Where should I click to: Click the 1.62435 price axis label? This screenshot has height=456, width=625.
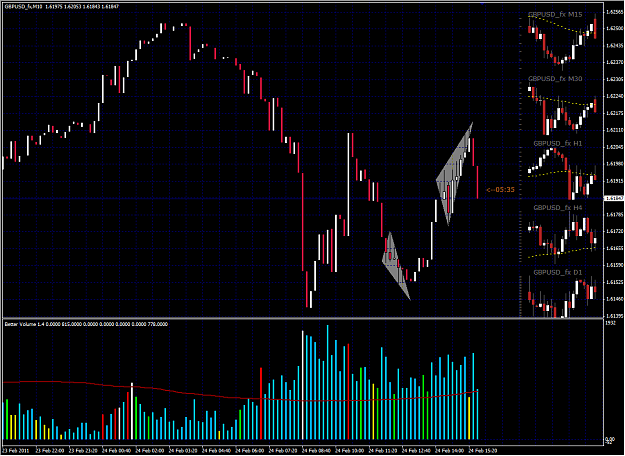pos(614,45)
